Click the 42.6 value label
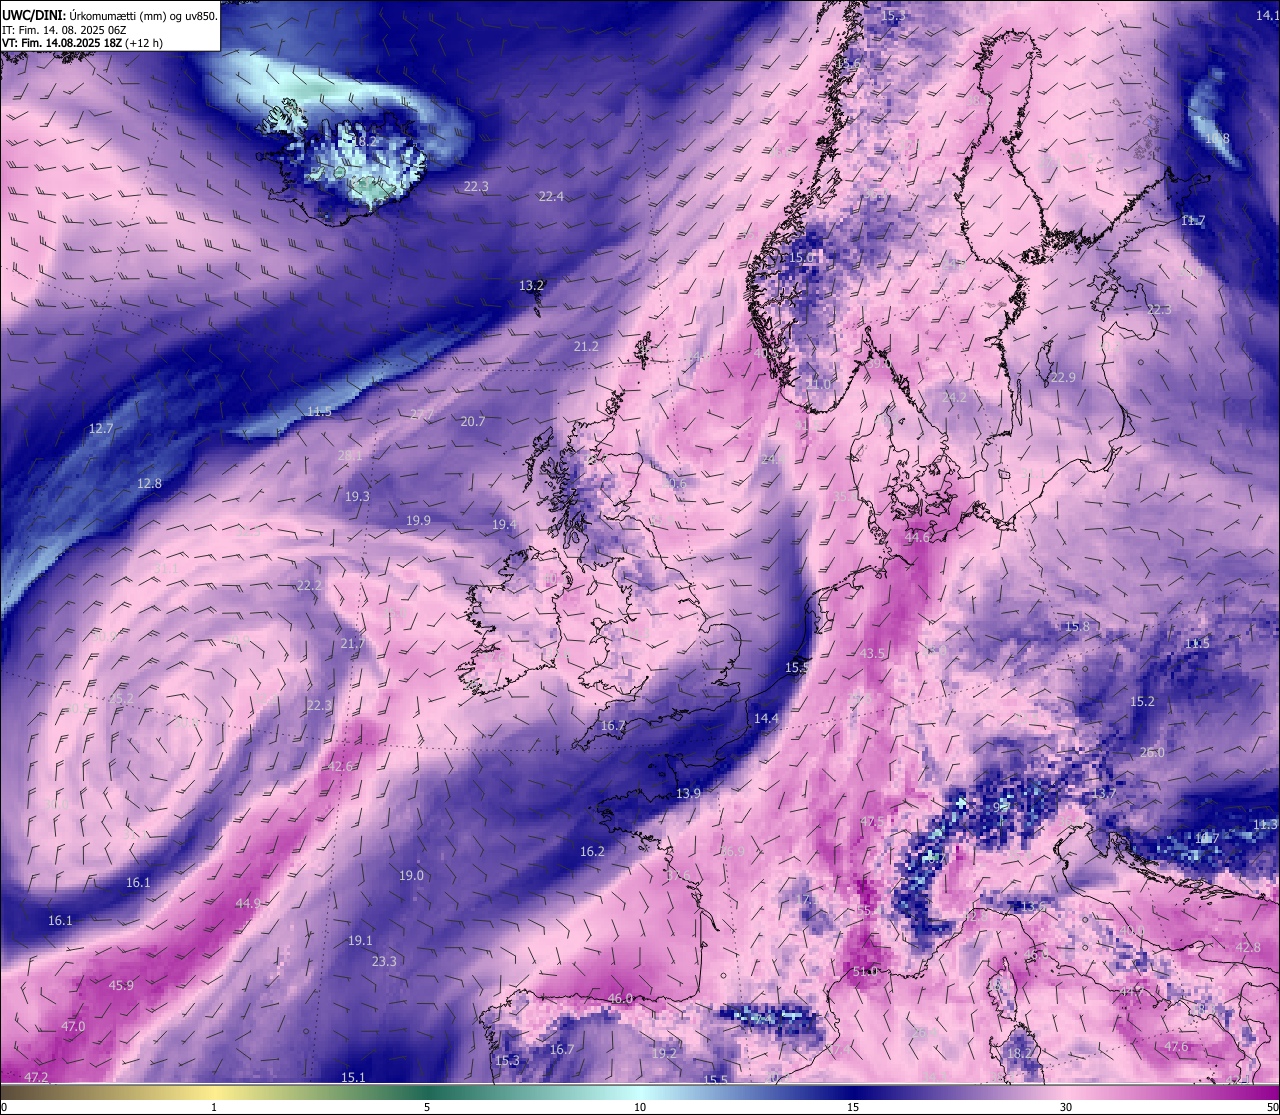 point(341,766)
